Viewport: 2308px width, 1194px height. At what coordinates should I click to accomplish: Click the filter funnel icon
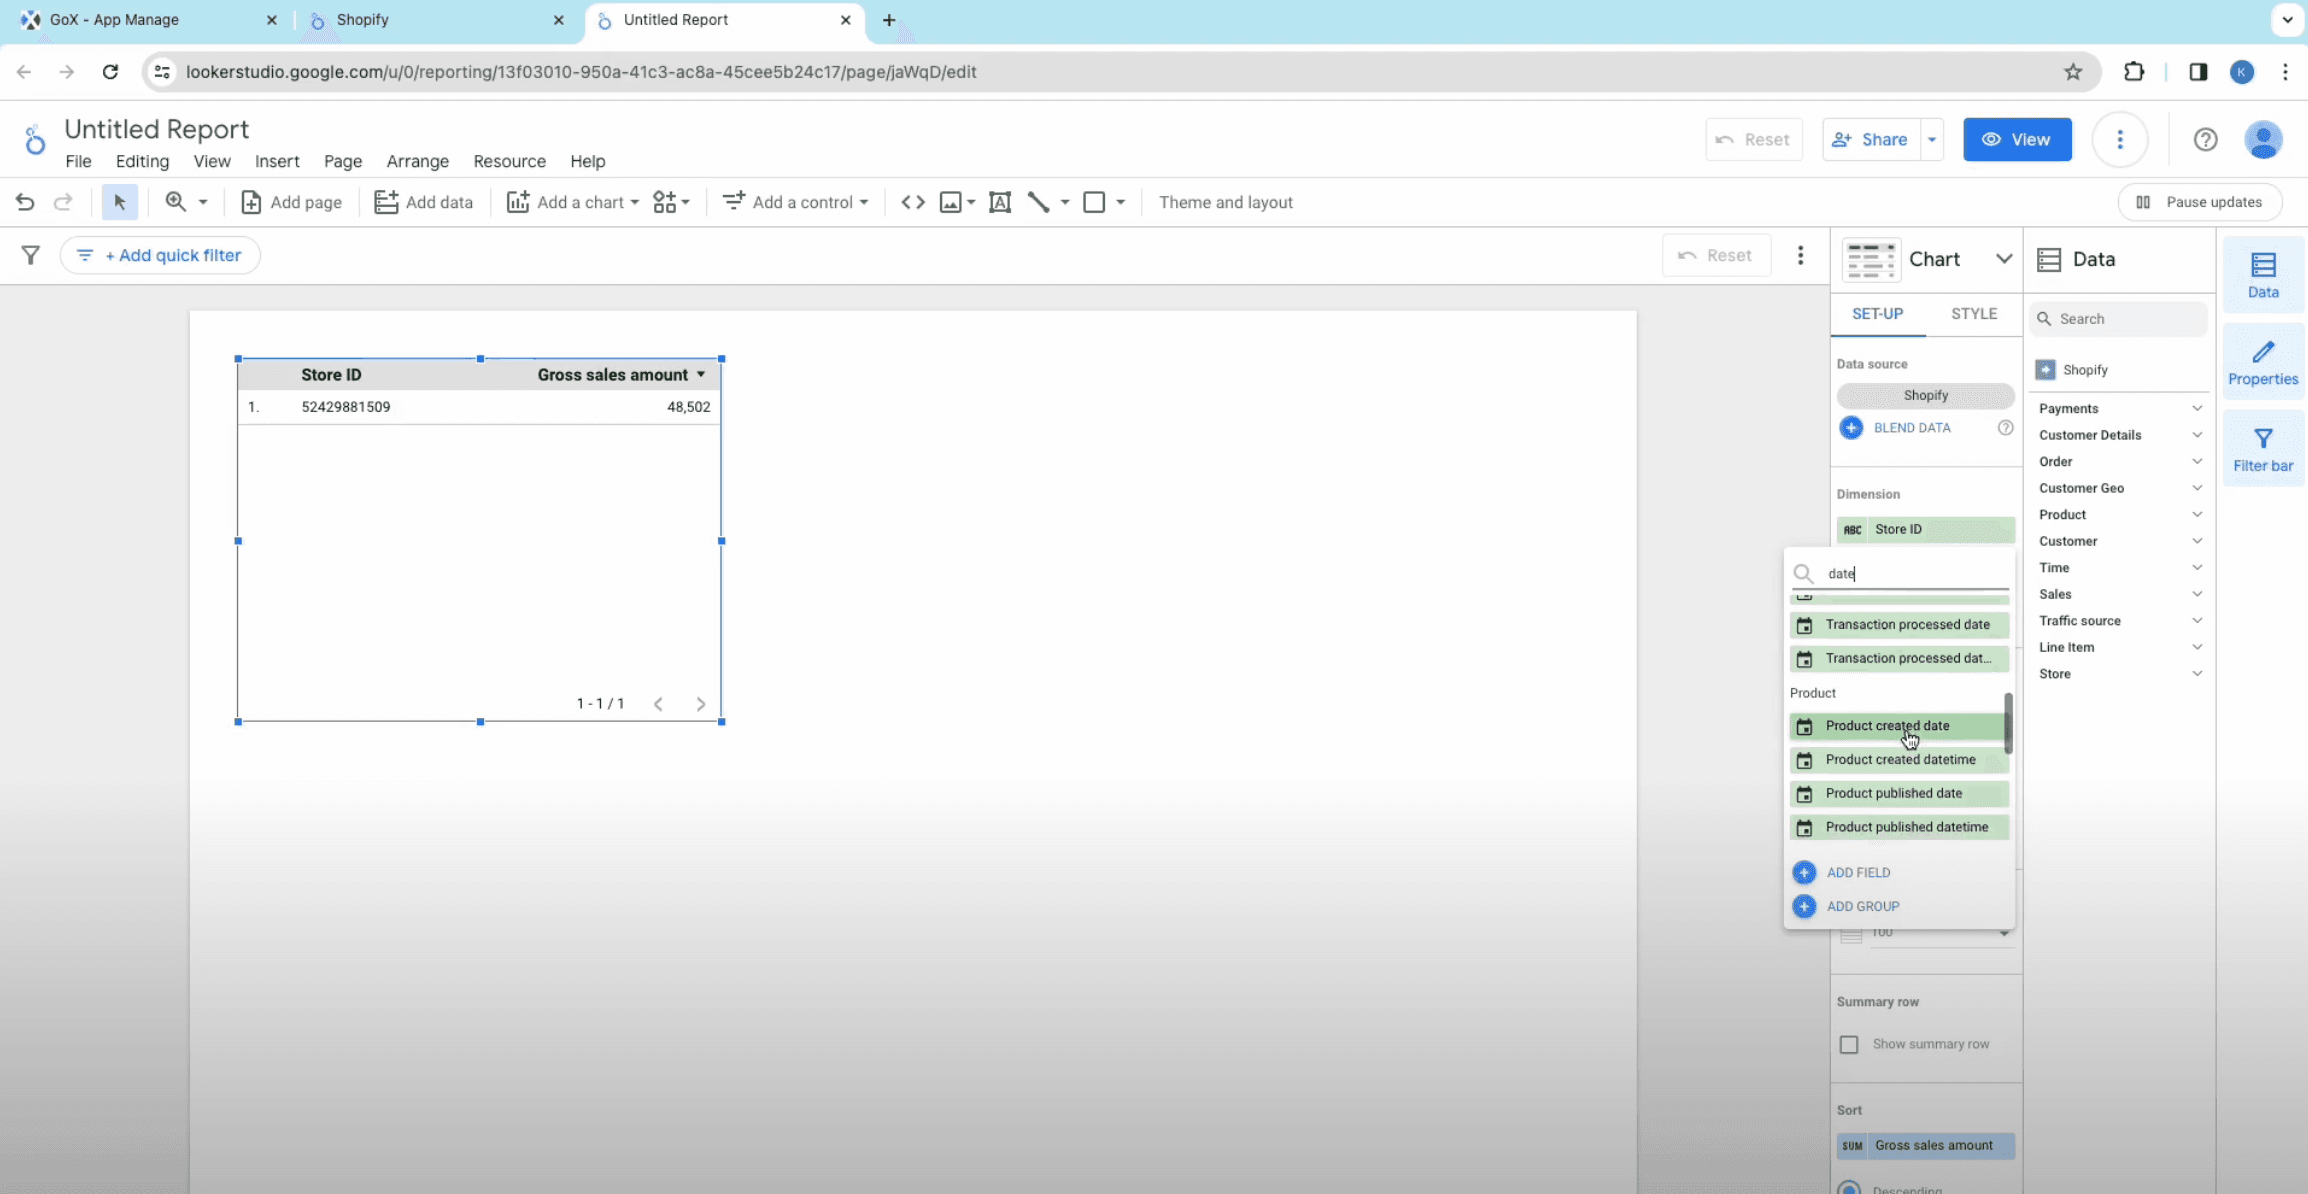point(31,255)
